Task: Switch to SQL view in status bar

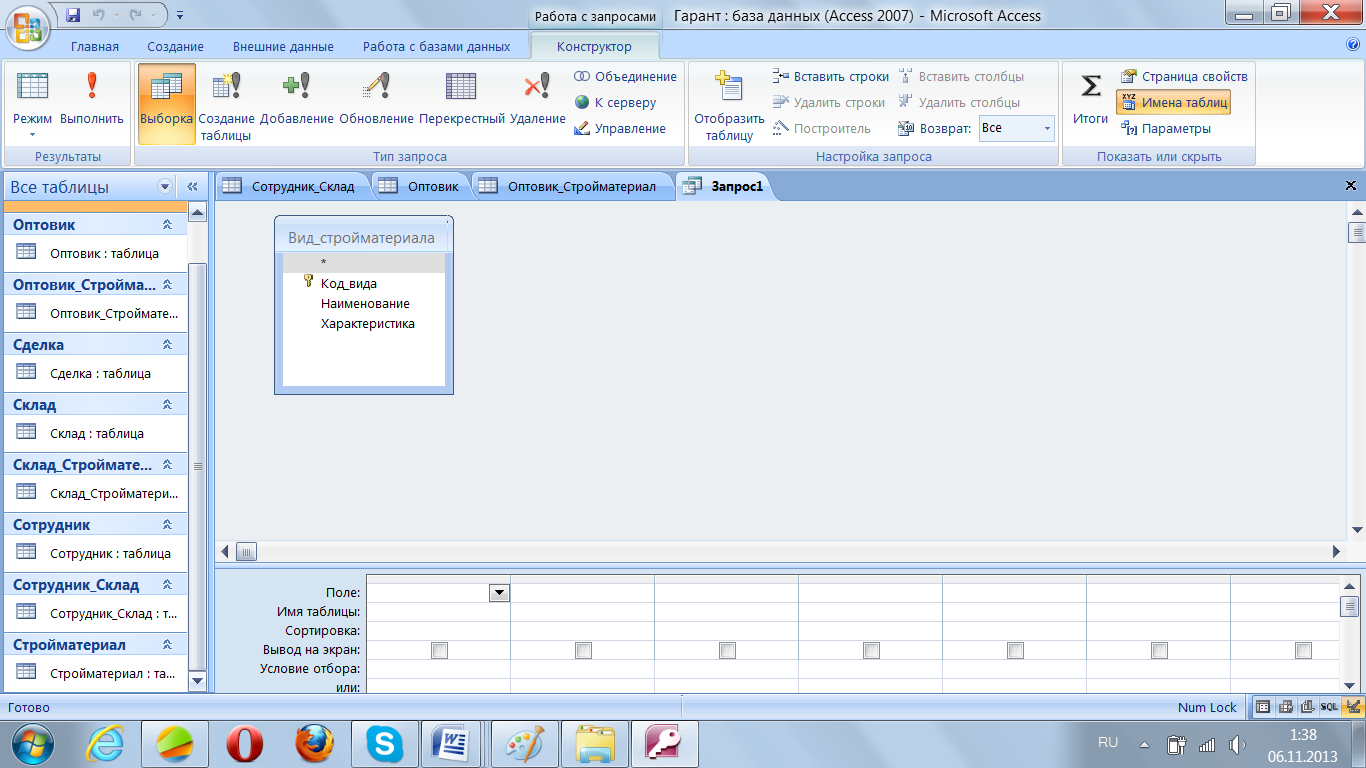Action: 1329,707
